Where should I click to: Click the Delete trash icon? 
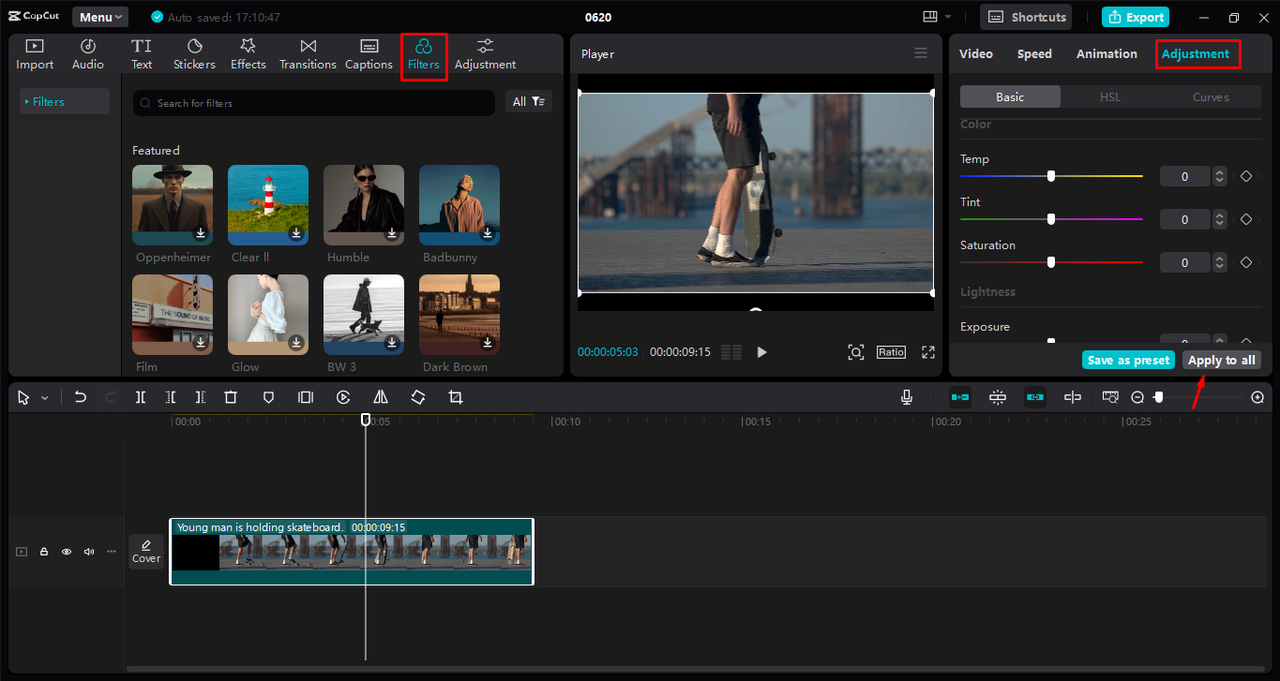coord(230,397)
